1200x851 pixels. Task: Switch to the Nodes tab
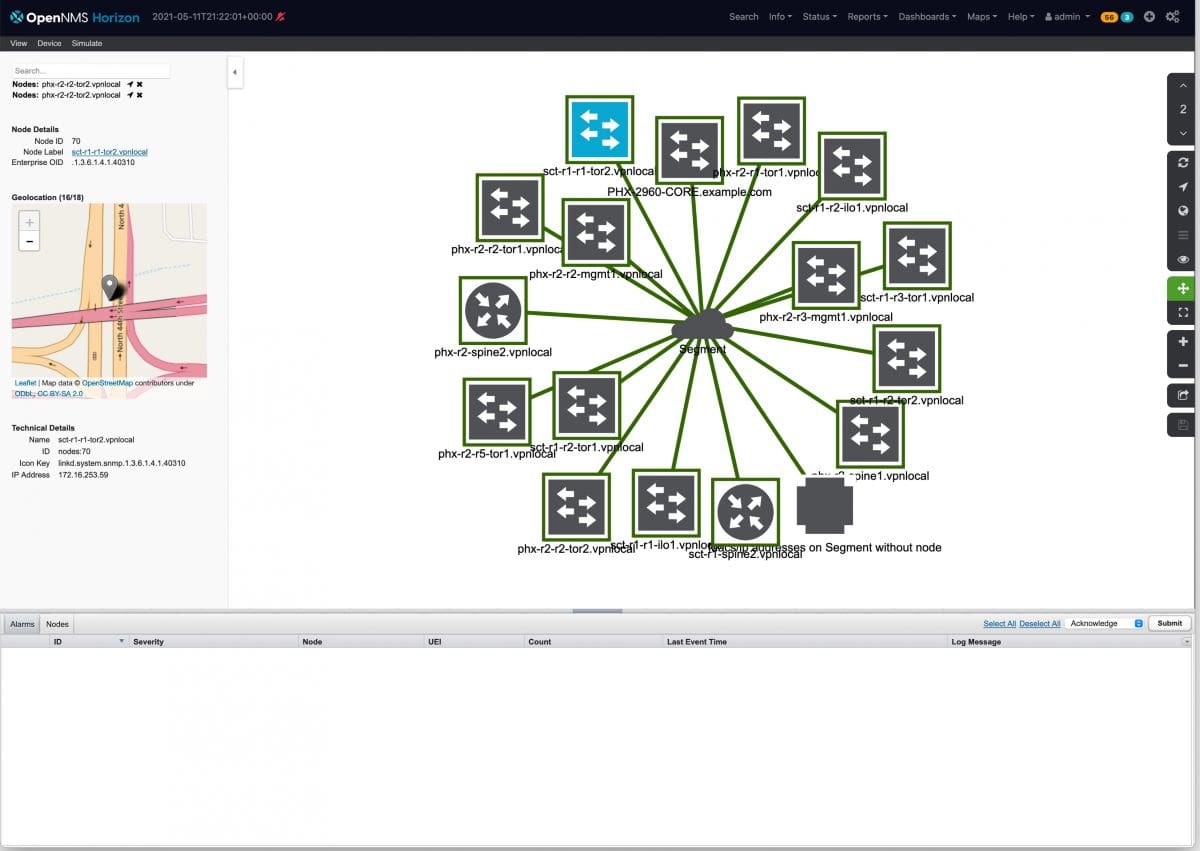tap(56, 623)
